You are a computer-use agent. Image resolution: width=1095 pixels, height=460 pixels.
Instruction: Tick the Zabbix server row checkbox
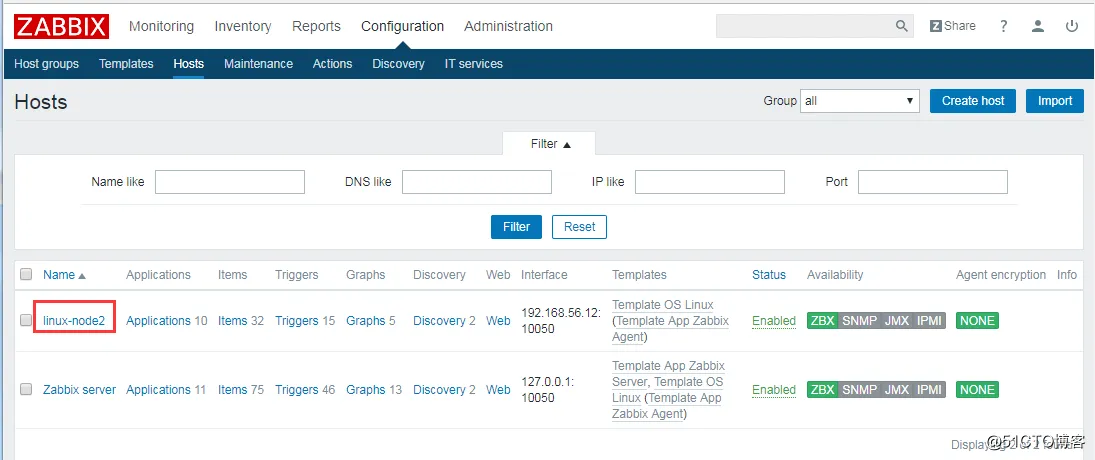(x=26, y=389)
